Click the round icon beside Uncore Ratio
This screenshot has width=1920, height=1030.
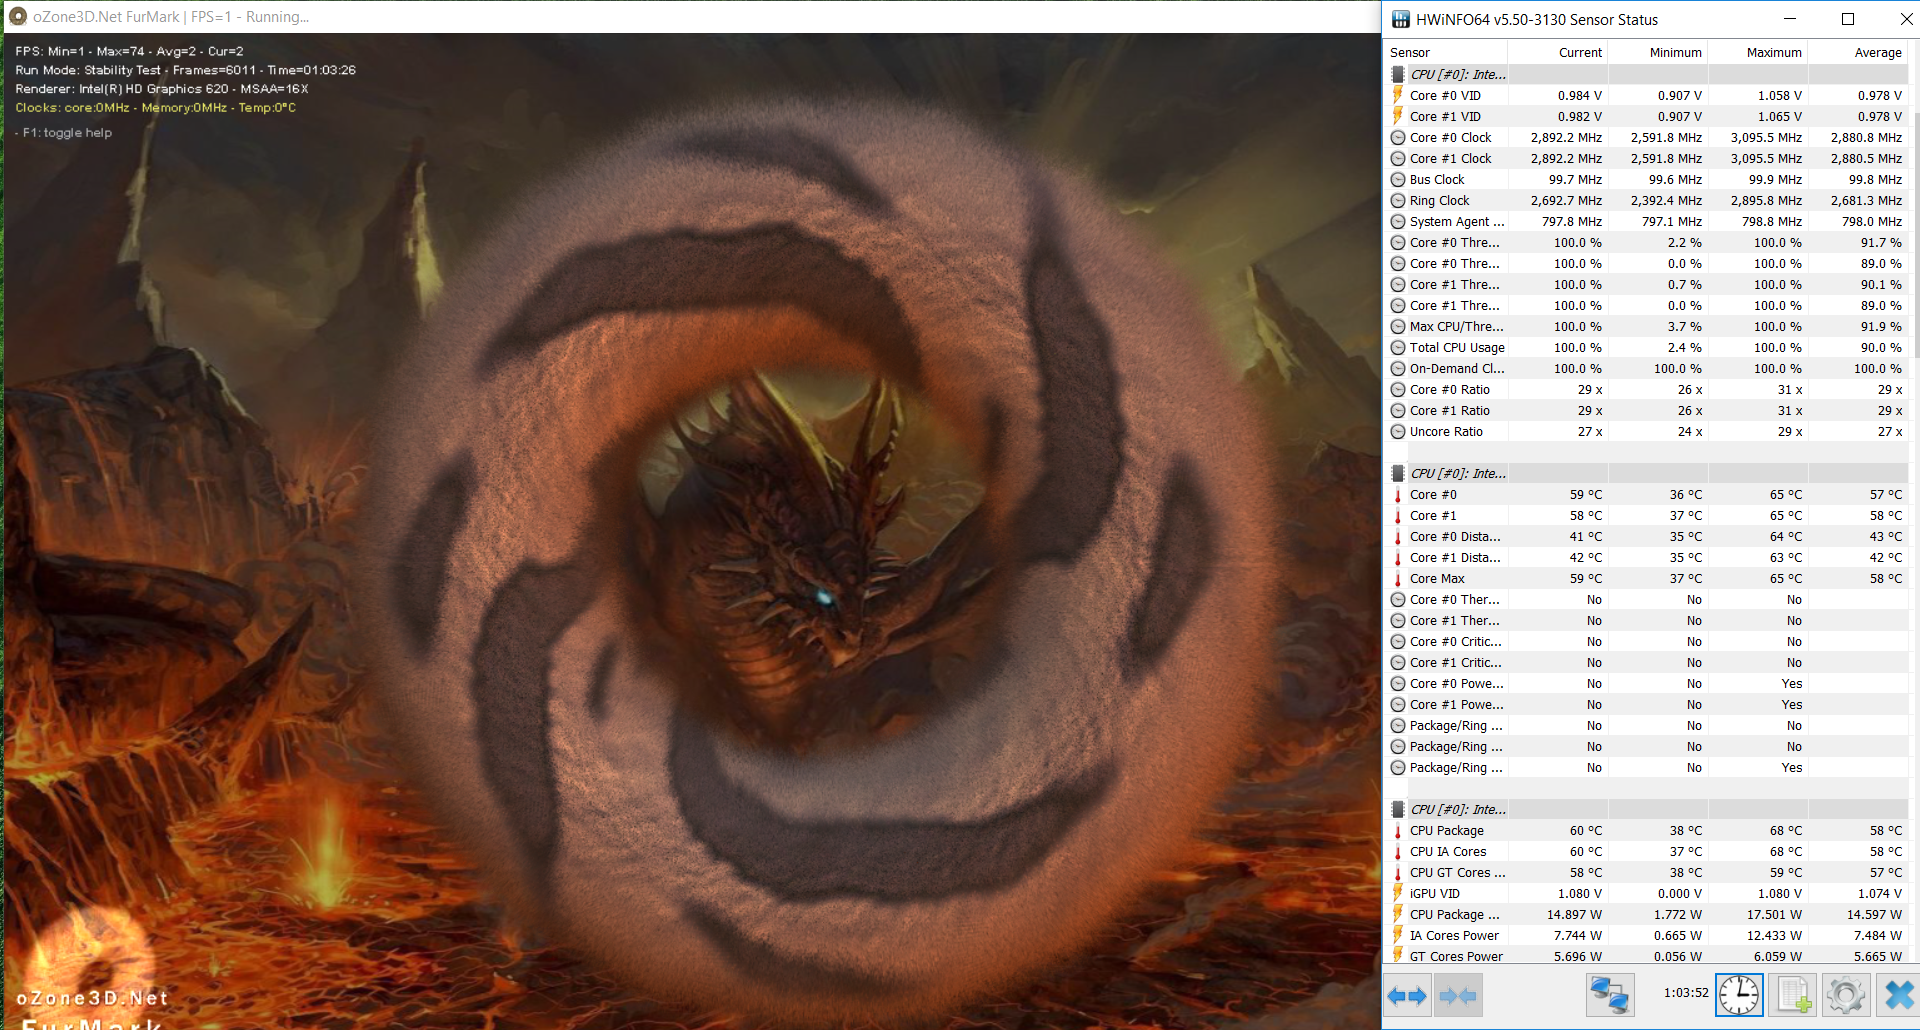(1398, 431)
